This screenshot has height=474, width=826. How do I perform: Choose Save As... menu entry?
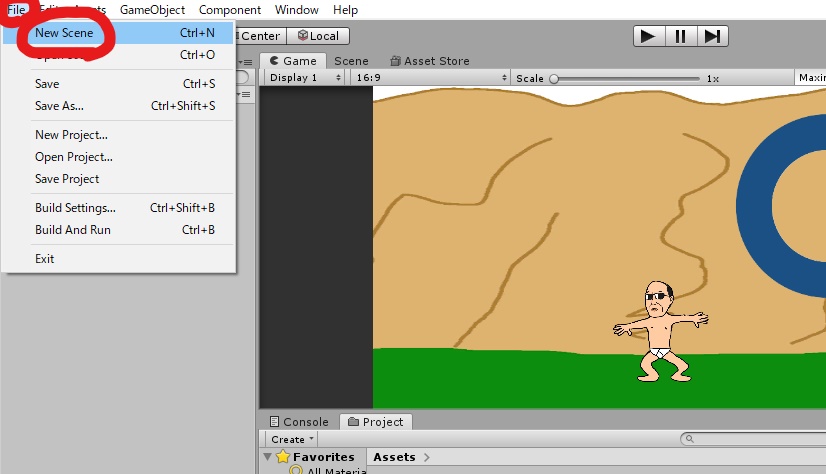click(119, 106)
